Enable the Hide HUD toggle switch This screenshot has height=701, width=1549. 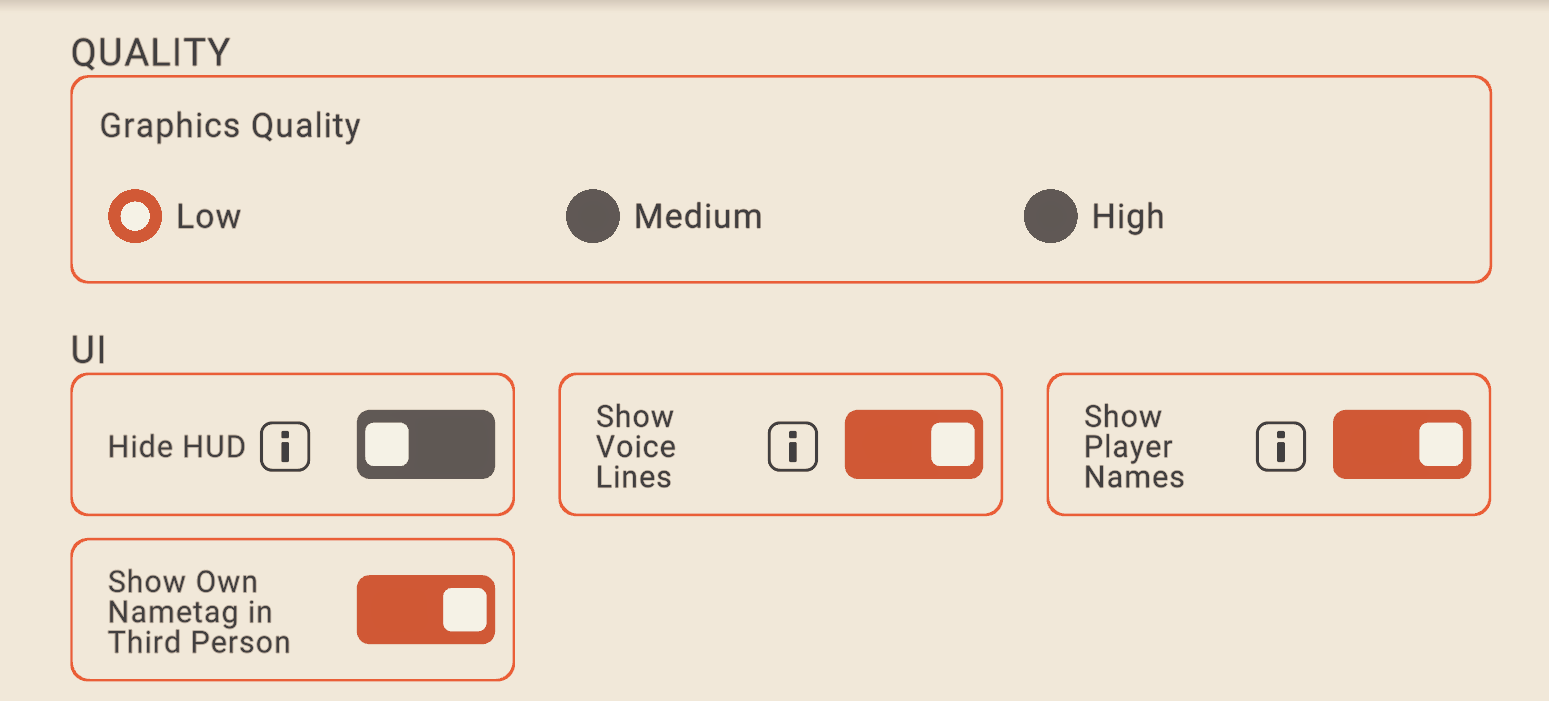pos(426,444)
